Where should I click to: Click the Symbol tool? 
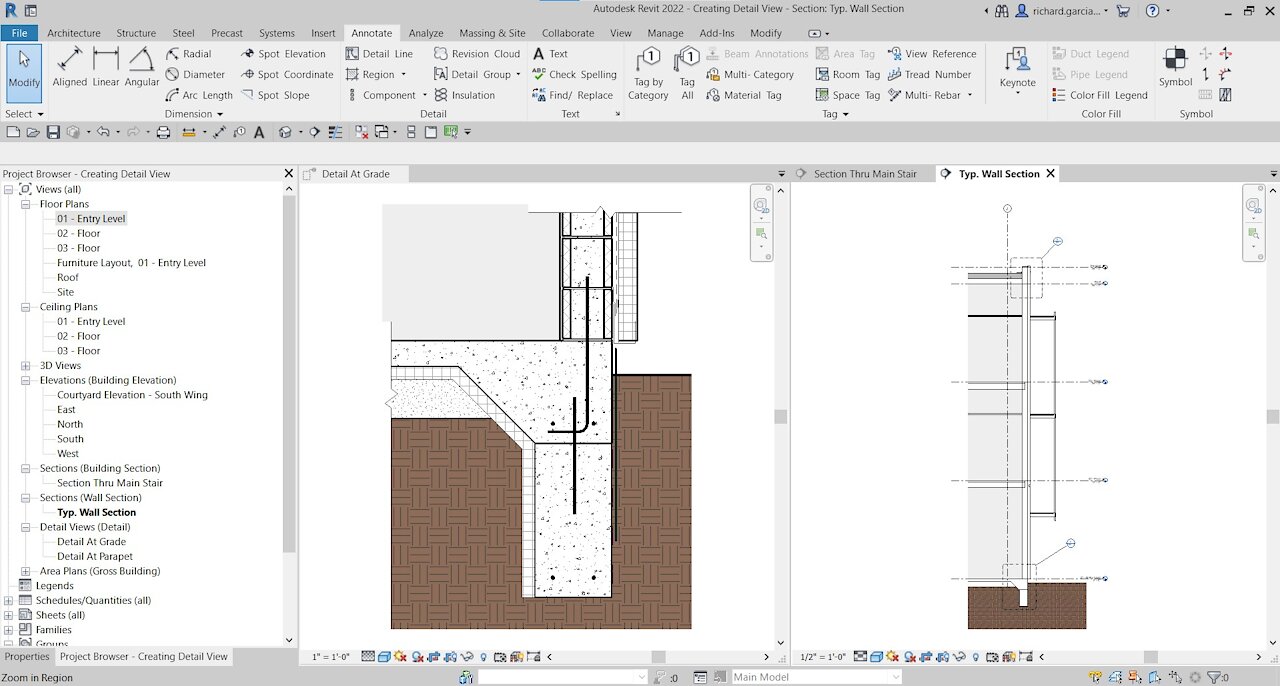tap(1175, 68)
